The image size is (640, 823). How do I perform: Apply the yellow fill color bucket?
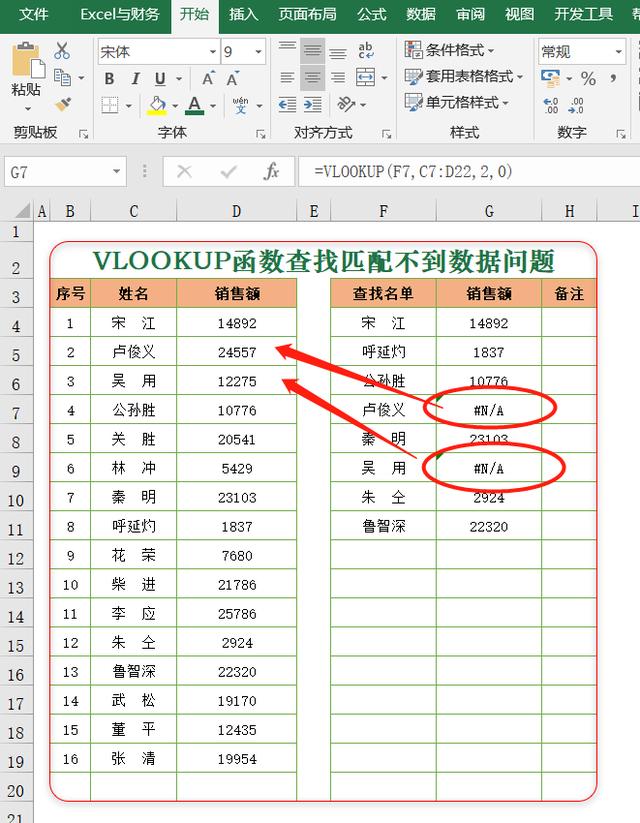point(157,105)
